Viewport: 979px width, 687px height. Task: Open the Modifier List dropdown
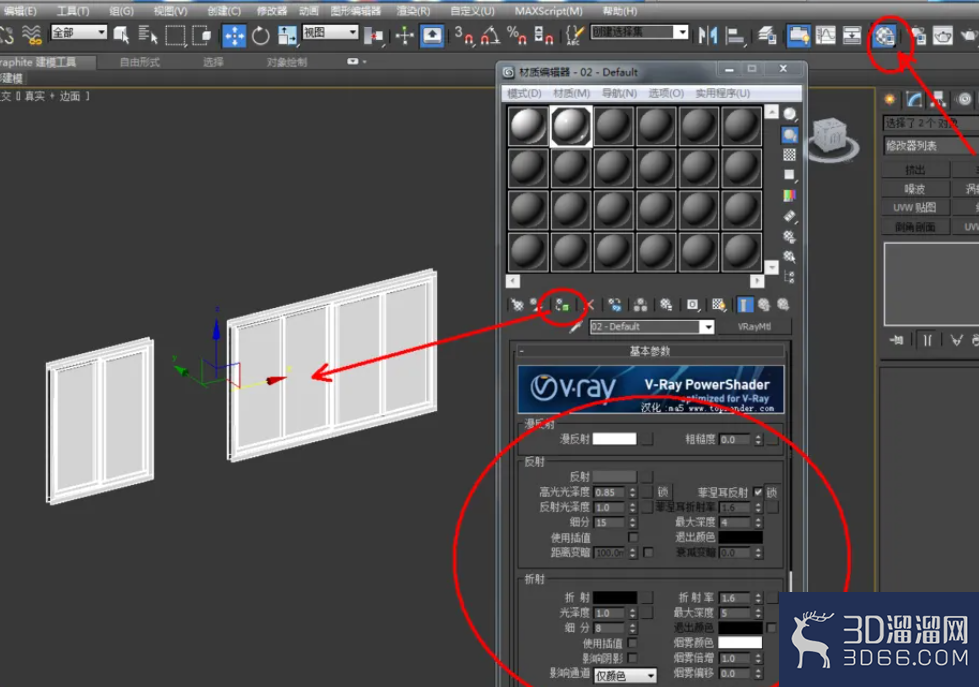[930, 146]
